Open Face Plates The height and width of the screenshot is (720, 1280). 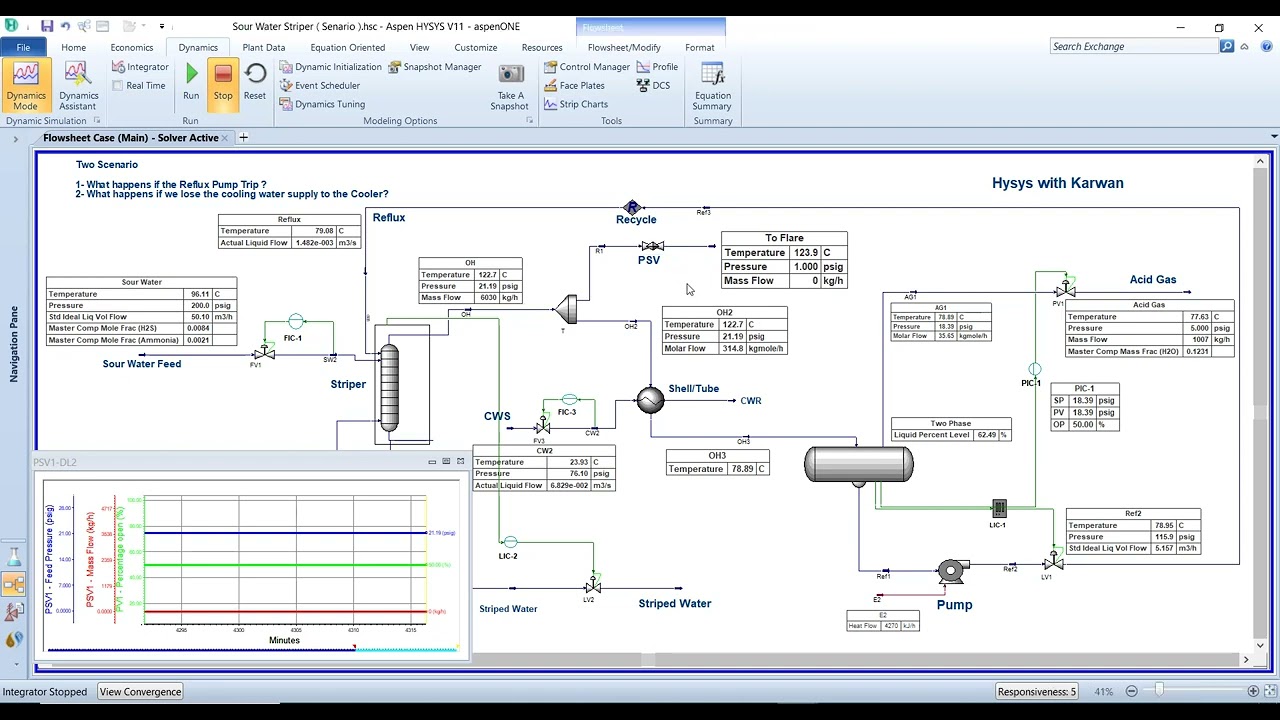574,86
